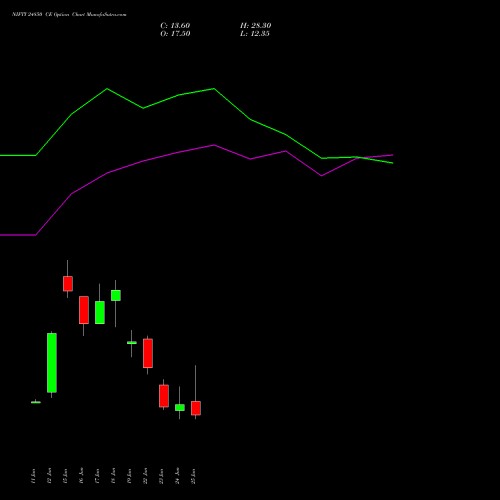Click the '12 Jun' date axis label
This screenshot has height=500, width=500.
pyautogui.click(x=49, y=476)
